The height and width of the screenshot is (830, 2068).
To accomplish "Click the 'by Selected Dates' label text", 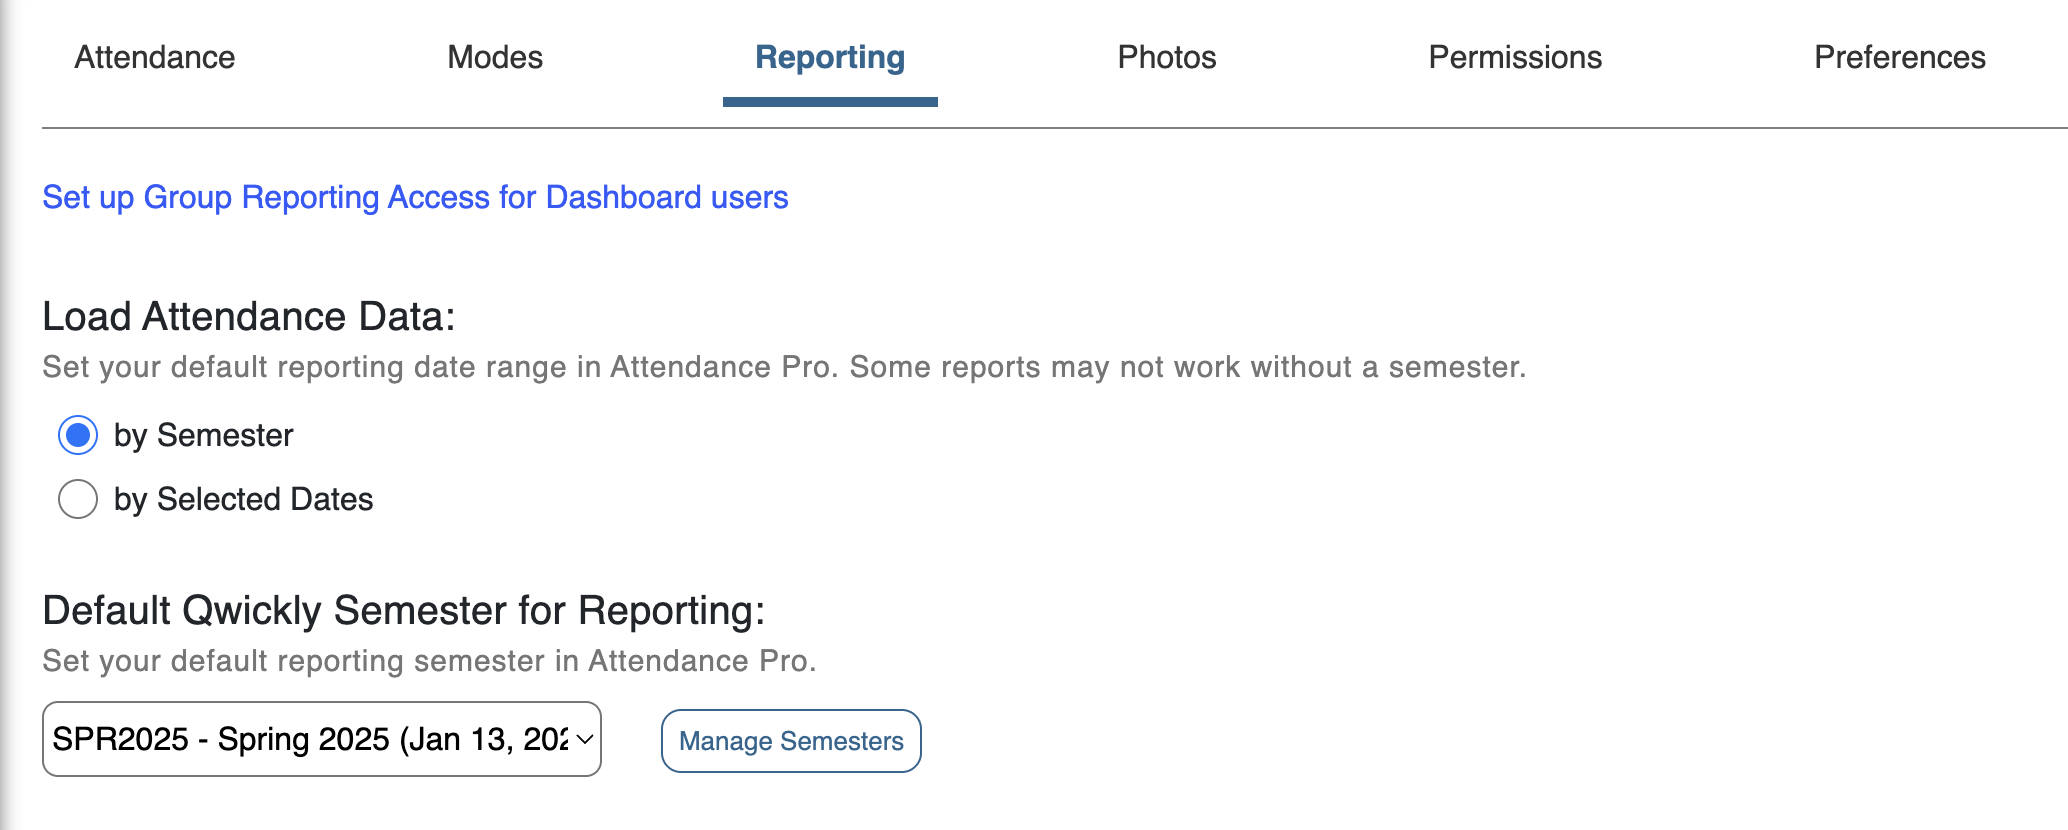I will coord(243,500).
